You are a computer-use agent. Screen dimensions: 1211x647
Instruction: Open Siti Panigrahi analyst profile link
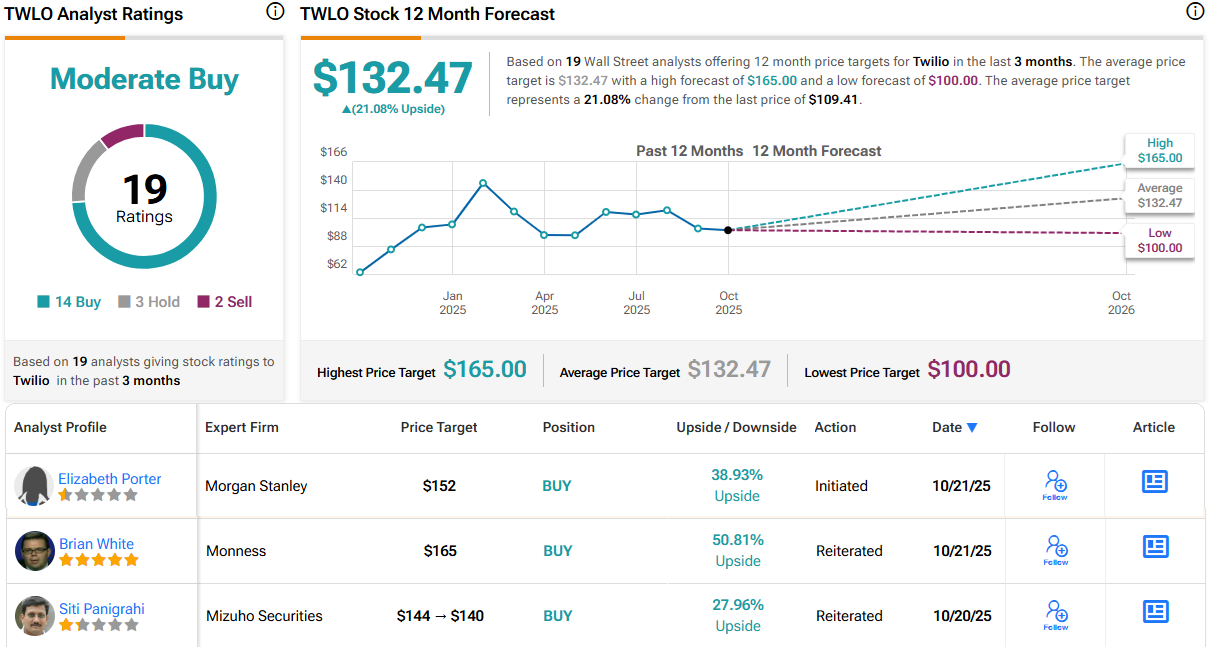[103, 609]
